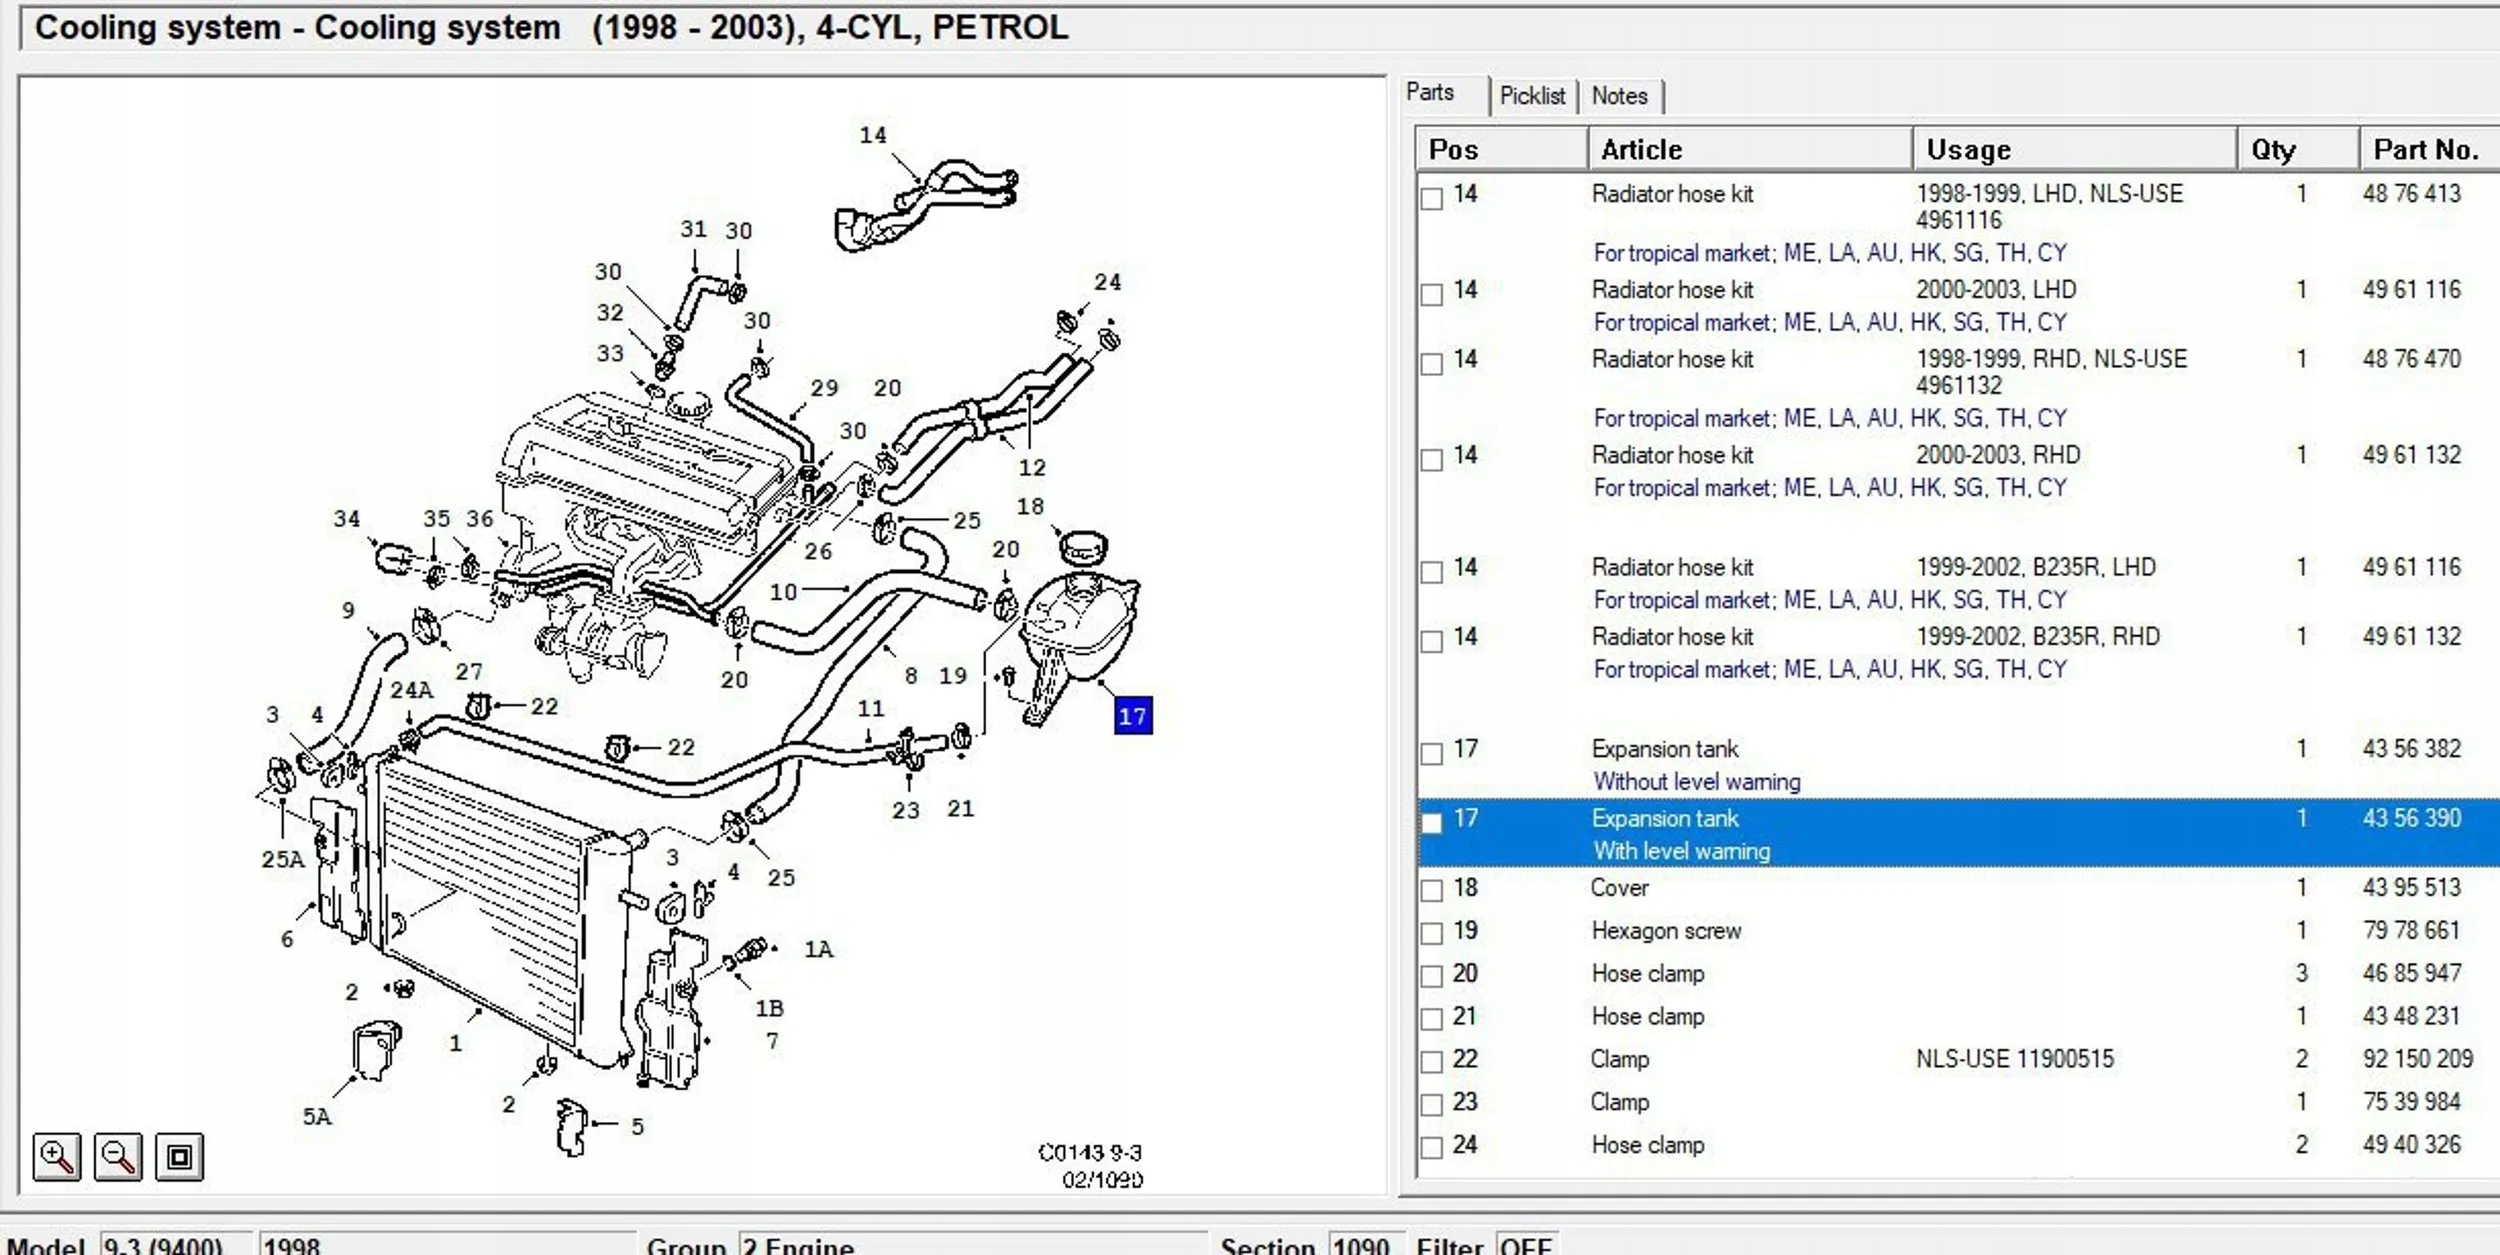Select the radiator part labeled 1
The width and height of the screenshot is (2500, 1255).
pyautogui.click(x=455, y=1043)
